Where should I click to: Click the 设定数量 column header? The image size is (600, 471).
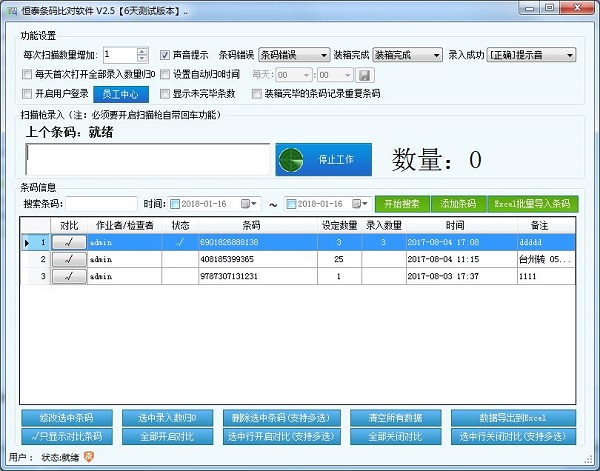click(340, 226)
